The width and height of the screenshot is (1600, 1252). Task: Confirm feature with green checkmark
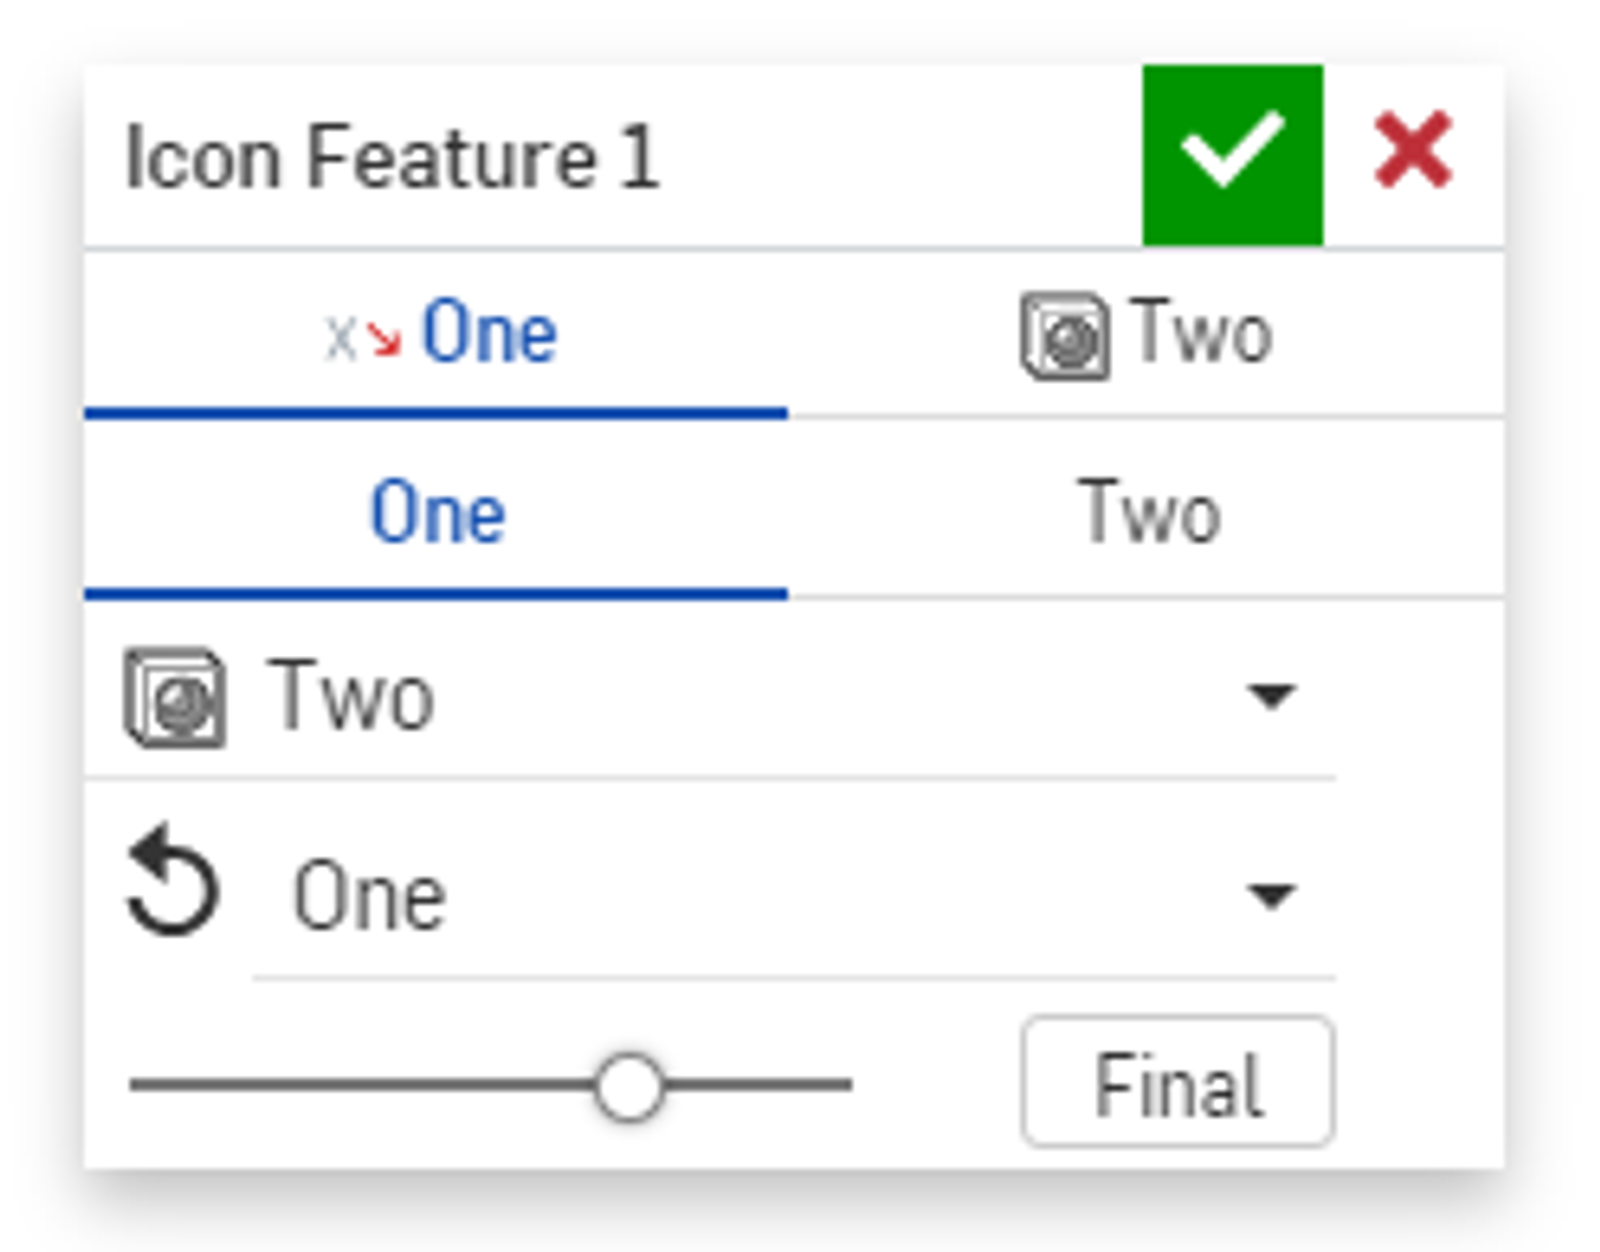pyautogui.click(x=1232, y=155)
